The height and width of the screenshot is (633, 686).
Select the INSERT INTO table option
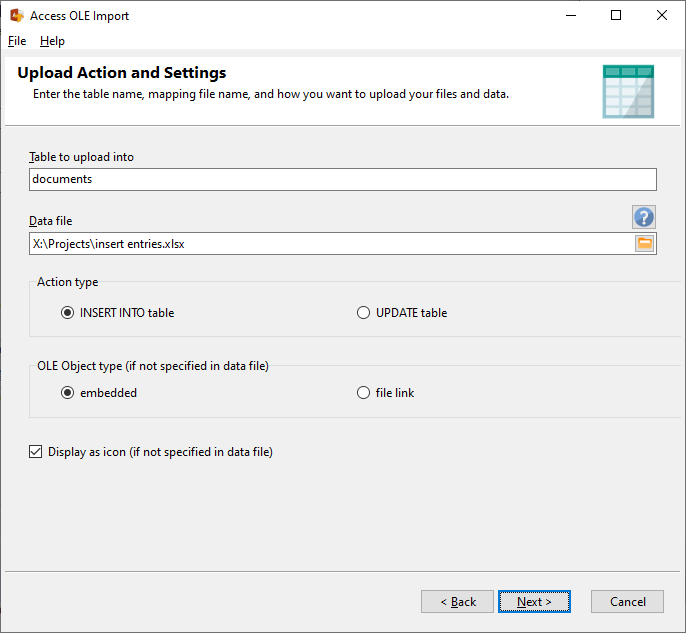(x=68, y=313)
